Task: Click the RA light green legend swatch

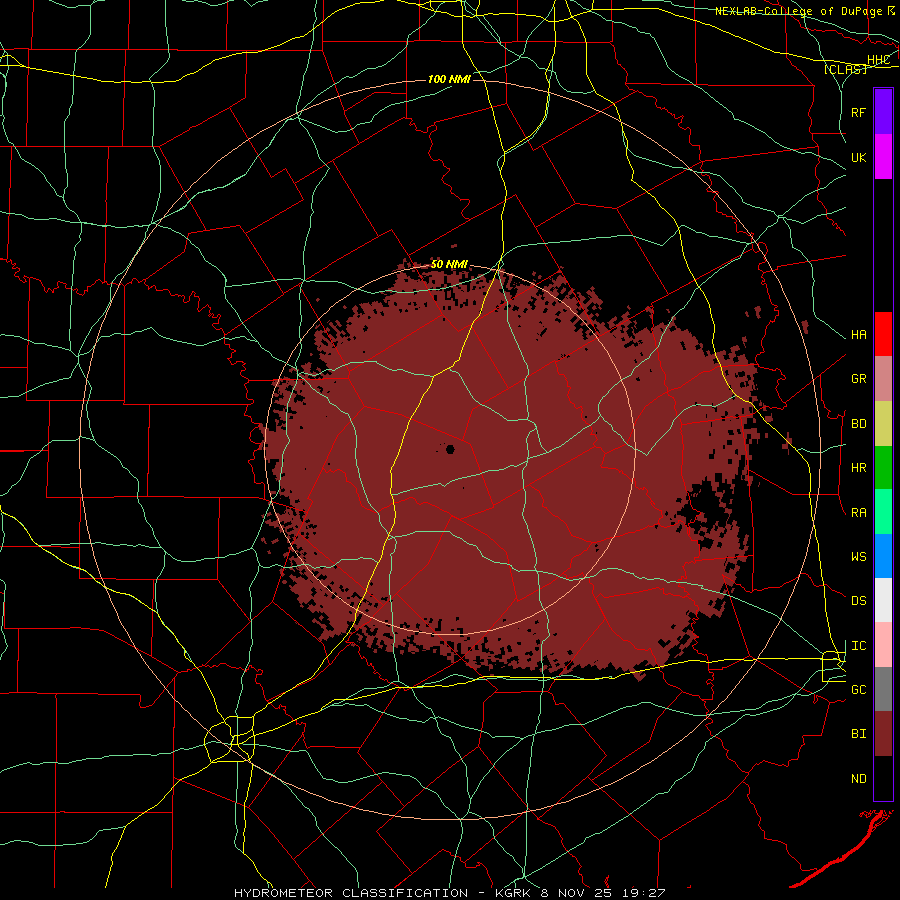Action: (883, 512)
